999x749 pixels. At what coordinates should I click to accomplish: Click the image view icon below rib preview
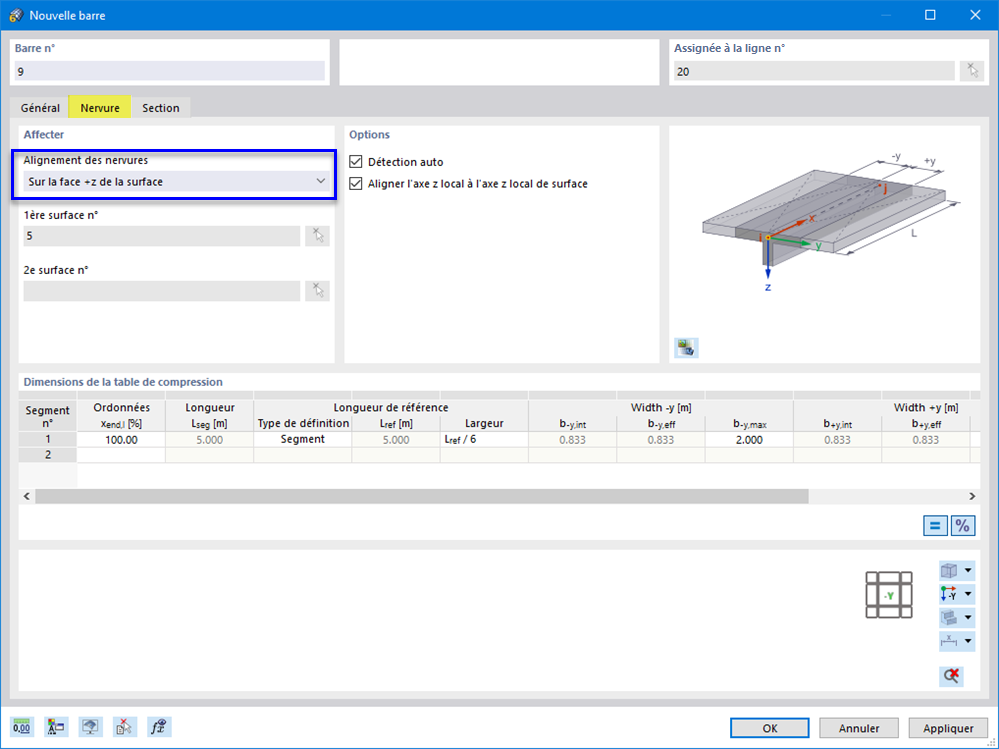686,348
